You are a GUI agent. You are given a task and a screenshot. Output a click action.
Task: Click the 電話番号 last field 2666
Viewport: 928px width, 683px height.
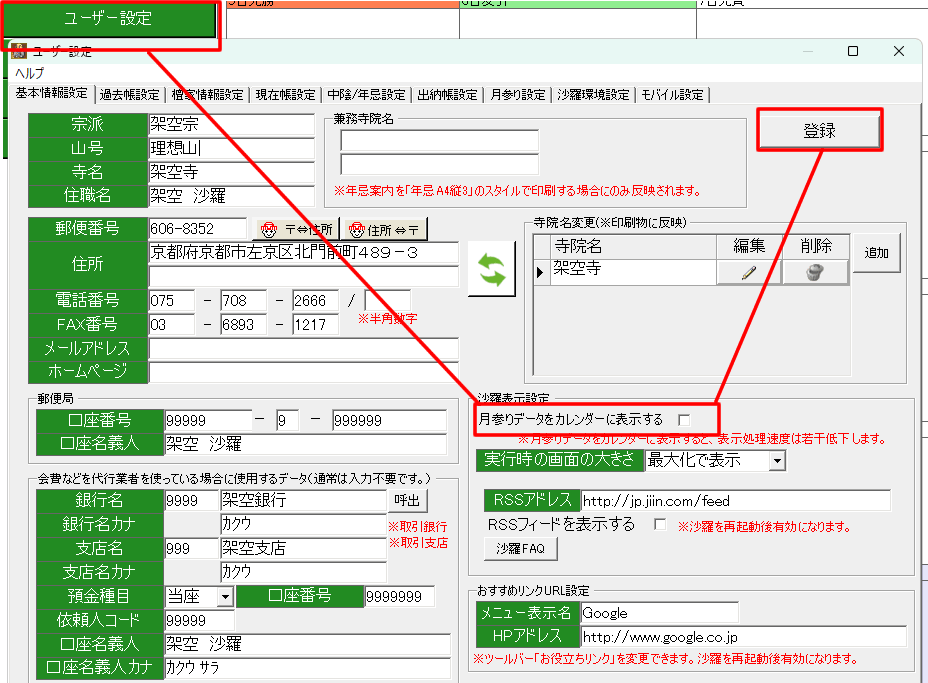(315, 301)
